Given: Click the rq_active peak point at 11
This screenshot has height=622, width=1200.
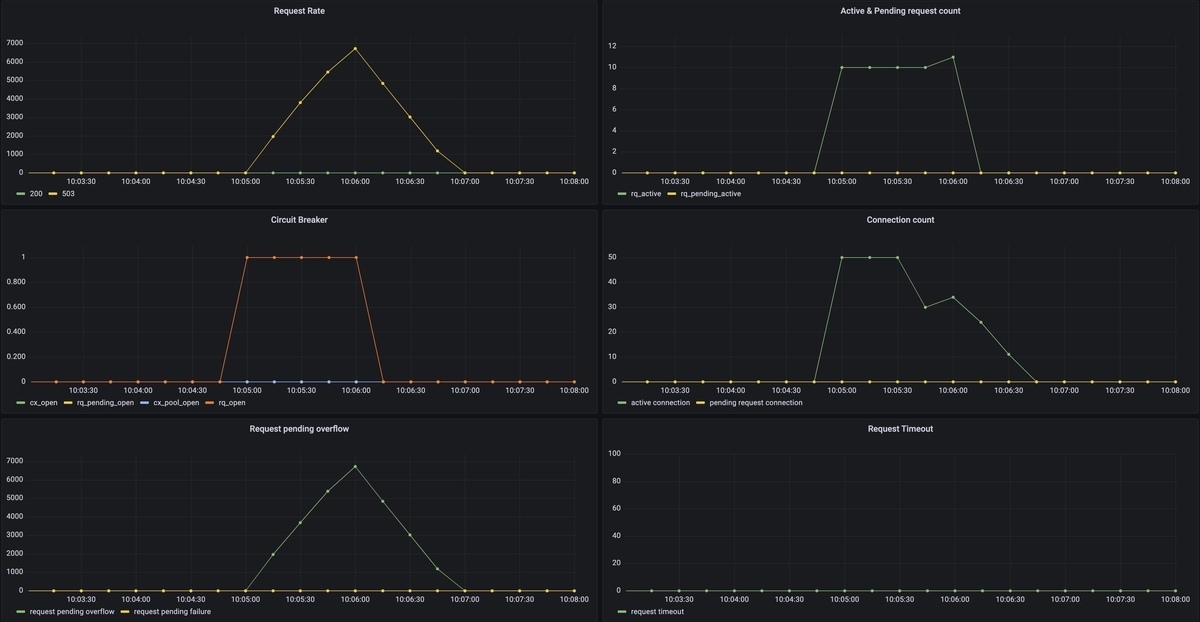Looking at the screenshot, I should [x=953, y=57].
